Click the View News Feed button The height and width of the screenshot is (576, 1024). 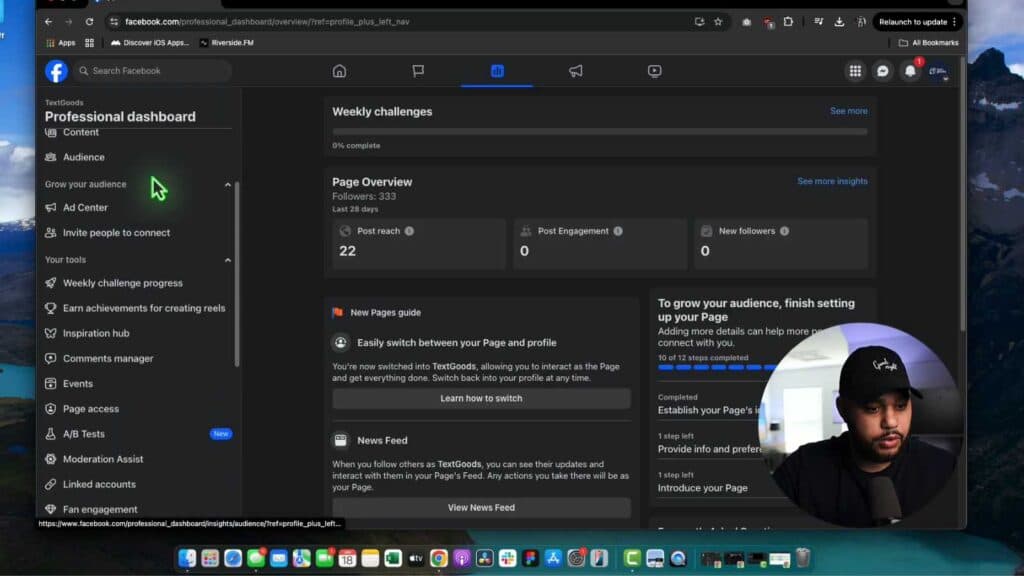(481, 507)
